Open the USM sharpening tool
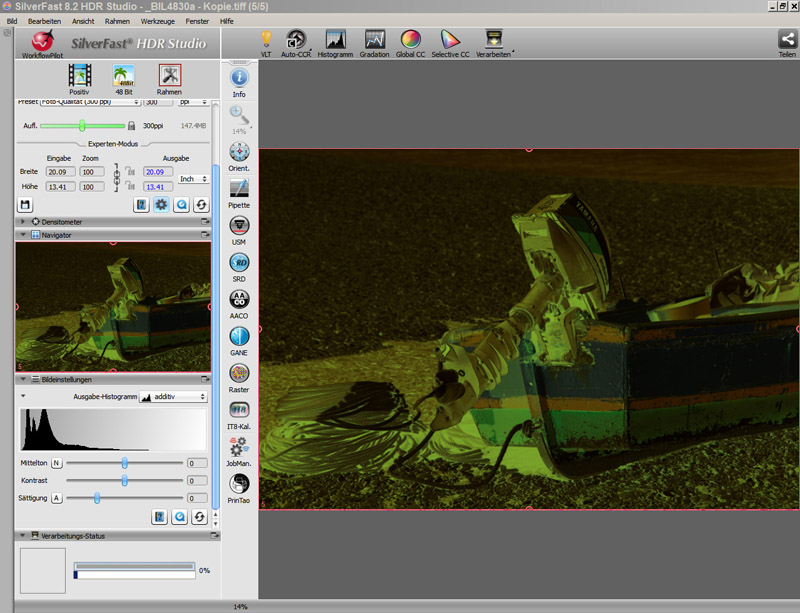The width and height of the screenshot is (800, 613). [239, 224]
